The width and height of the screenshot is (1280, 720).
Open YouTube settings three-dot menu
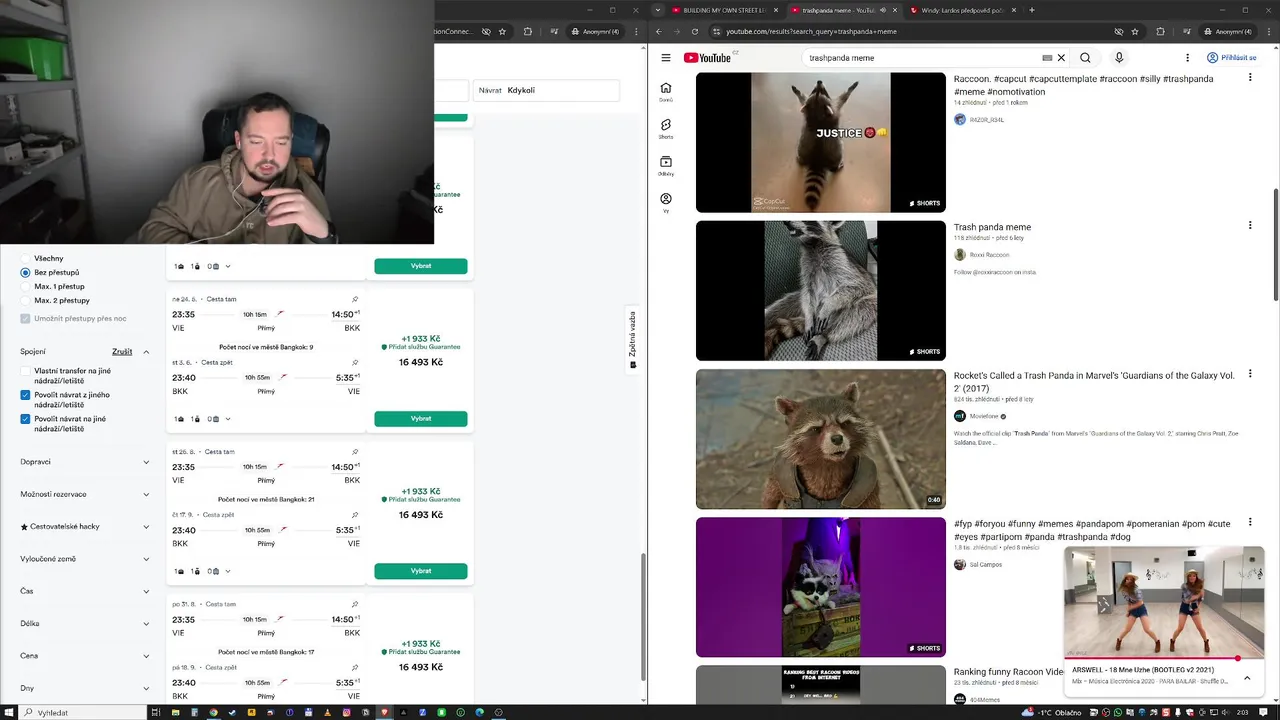pyautogui.click(x=1188, y=58)
